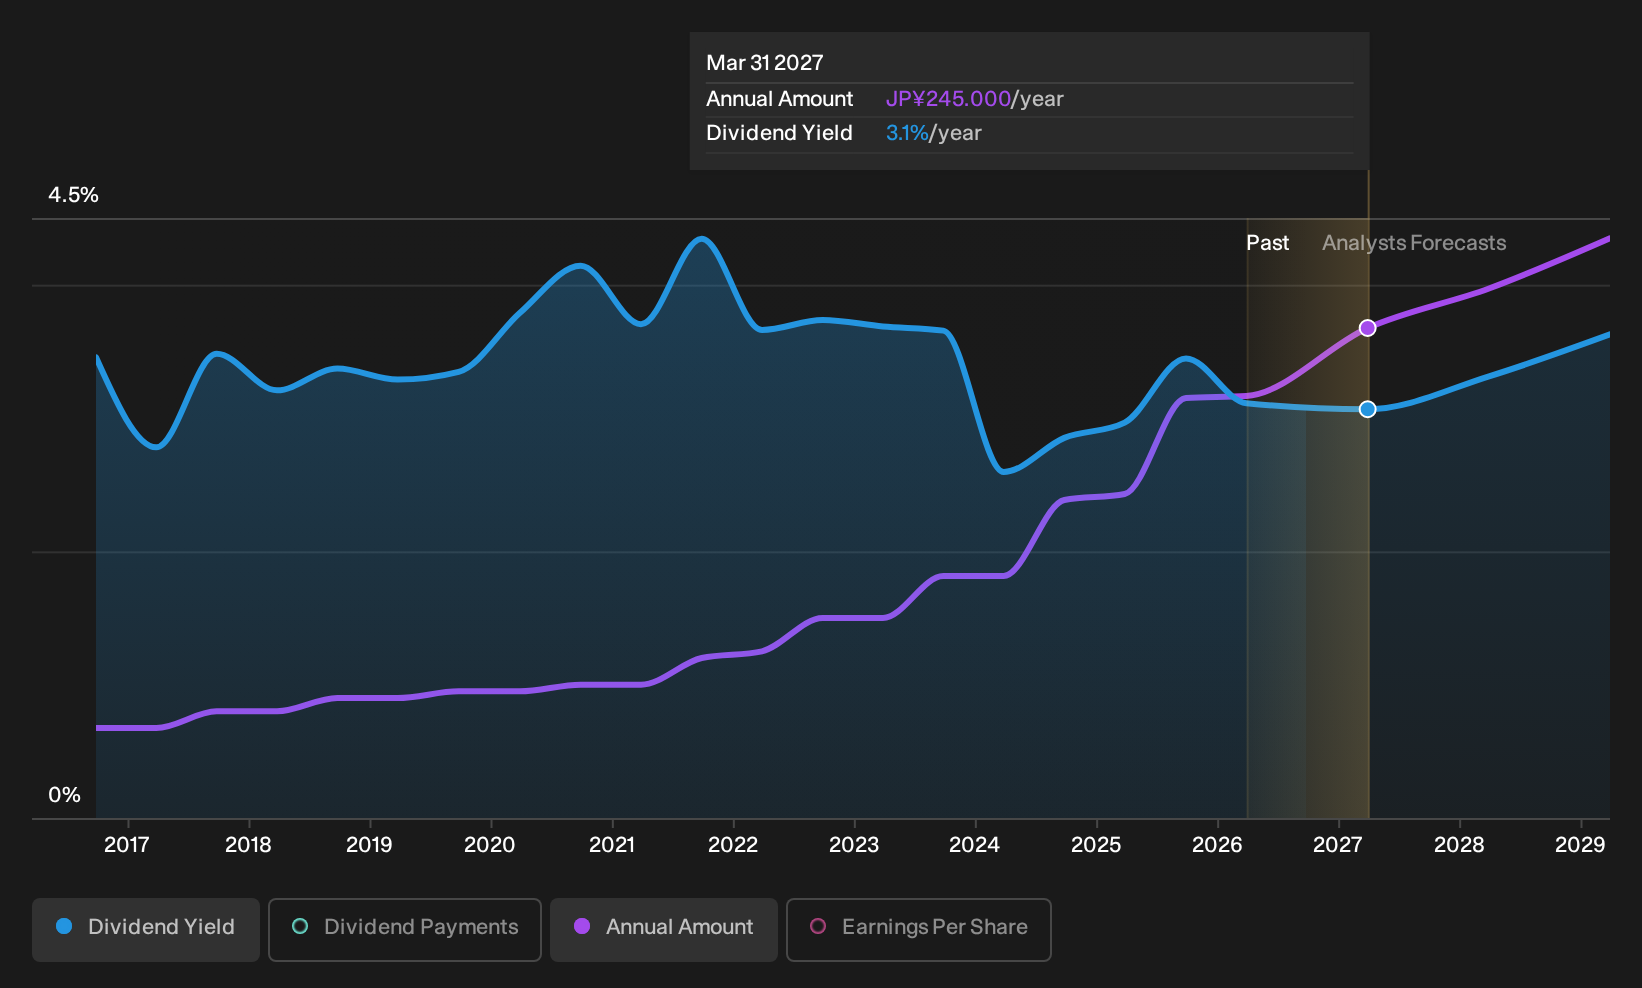Click the 2017 x-axis label
This screenshot has width=1642, height=988.
[x=127, y=845]
